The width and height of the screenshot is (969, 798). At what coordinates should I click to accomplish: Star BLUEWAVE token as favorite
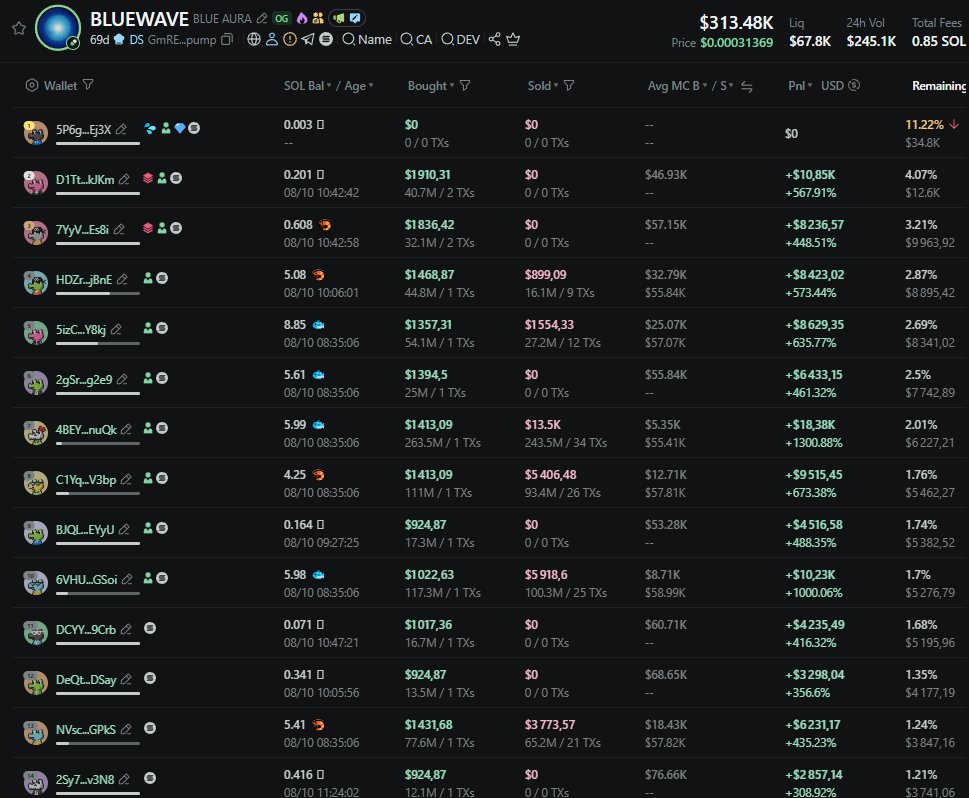coord(19,28)
